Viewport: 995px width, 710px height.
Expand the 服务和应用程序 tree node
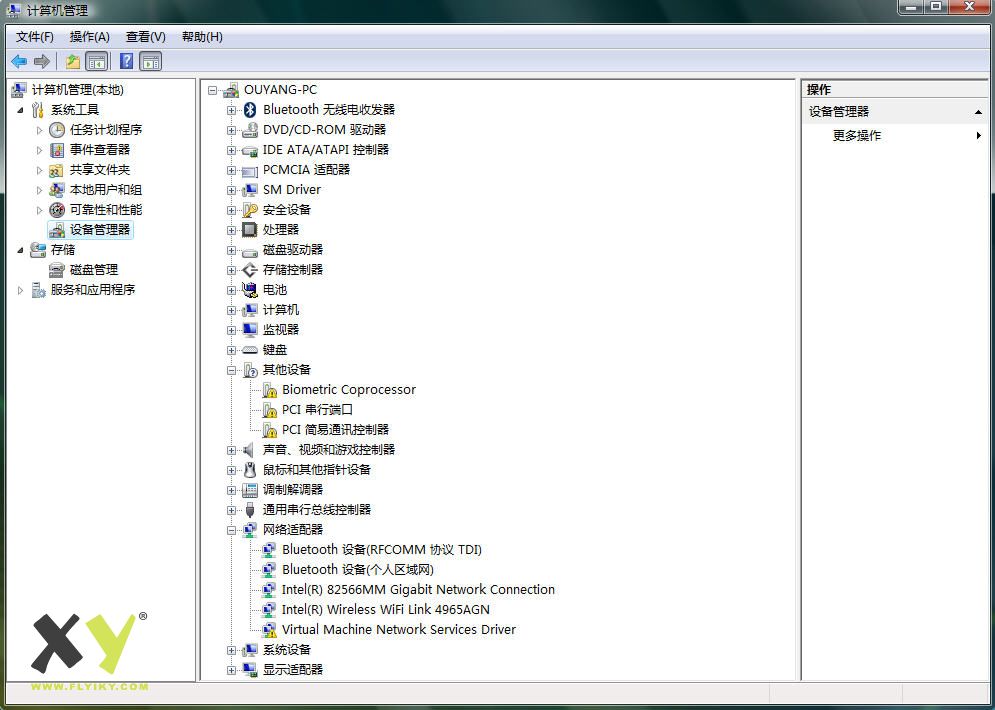(20, 290)
